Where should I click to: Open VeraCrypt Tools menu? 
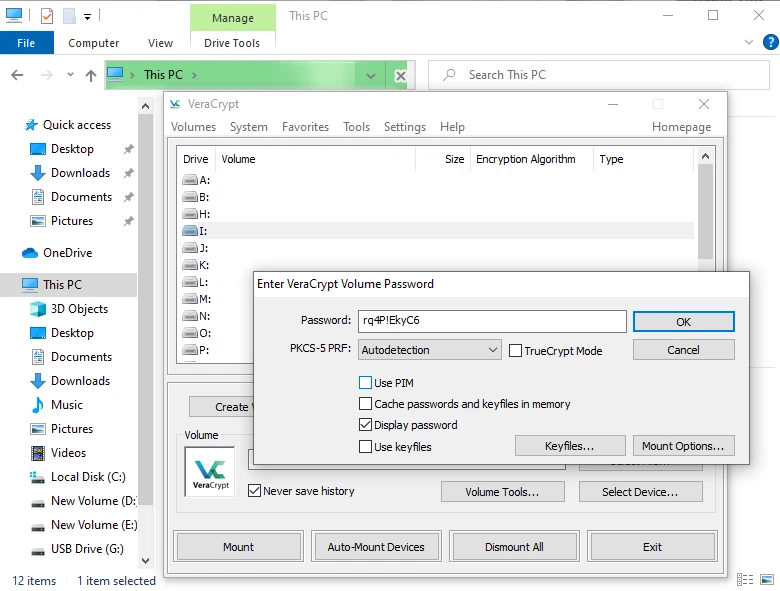(x=357, y=127)
